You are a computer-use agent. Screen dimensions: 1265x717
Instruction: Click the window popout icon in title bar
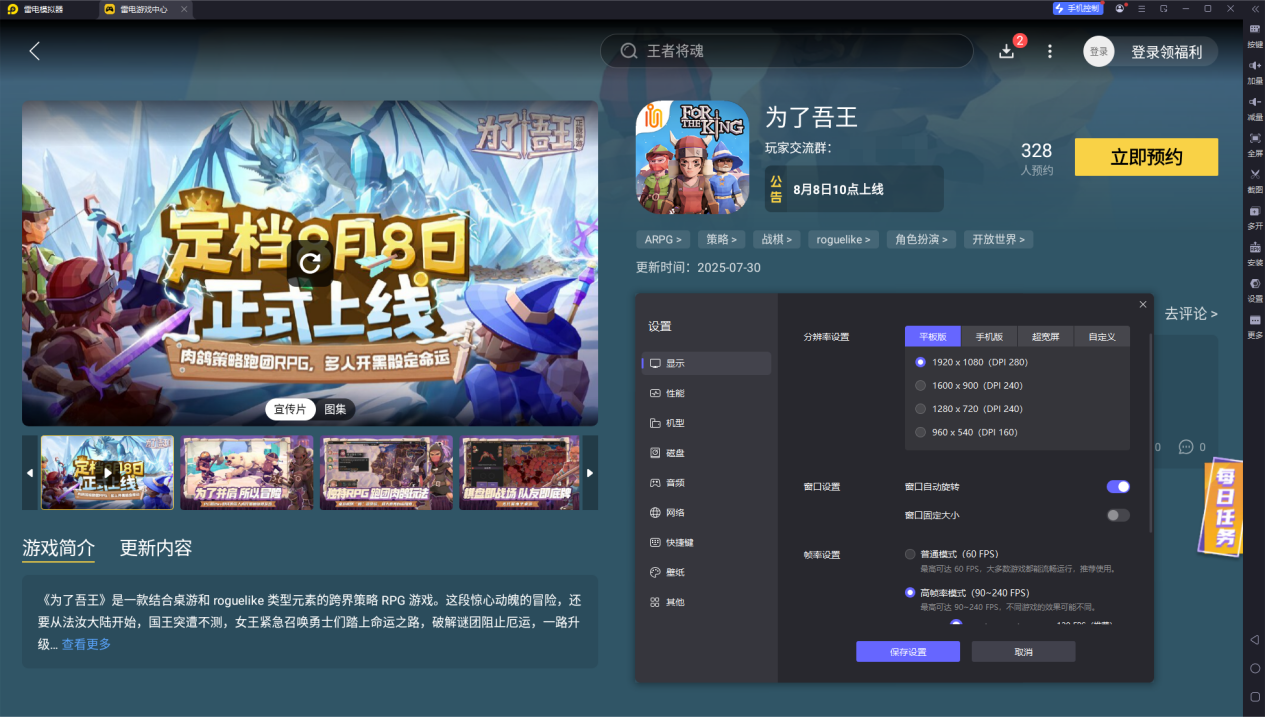coord(1163,8)
